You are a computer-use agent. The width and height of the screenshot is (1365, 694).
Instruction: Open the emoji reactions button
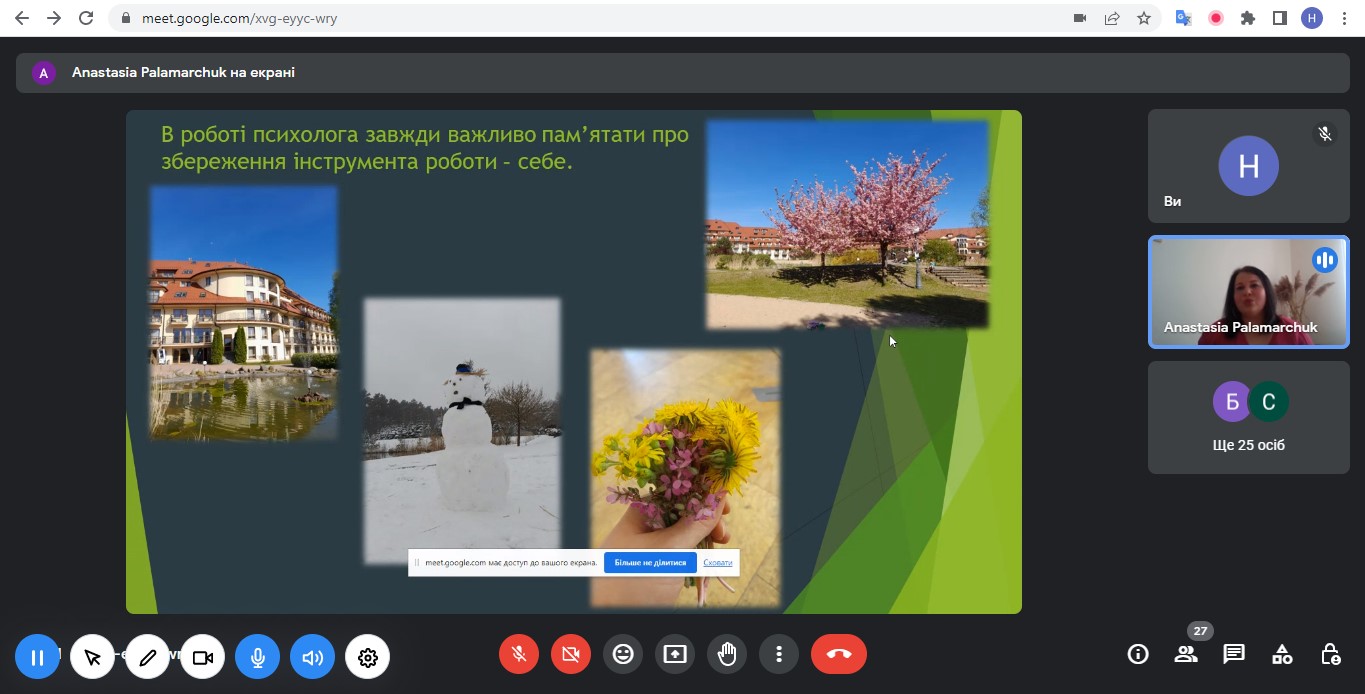tap(623, 654)
